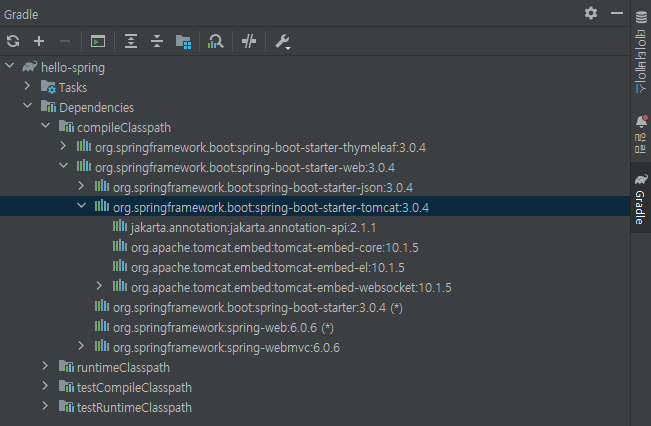Select runtimeClasspath configuration label
The image size is (651, 426).
point(123,367)
